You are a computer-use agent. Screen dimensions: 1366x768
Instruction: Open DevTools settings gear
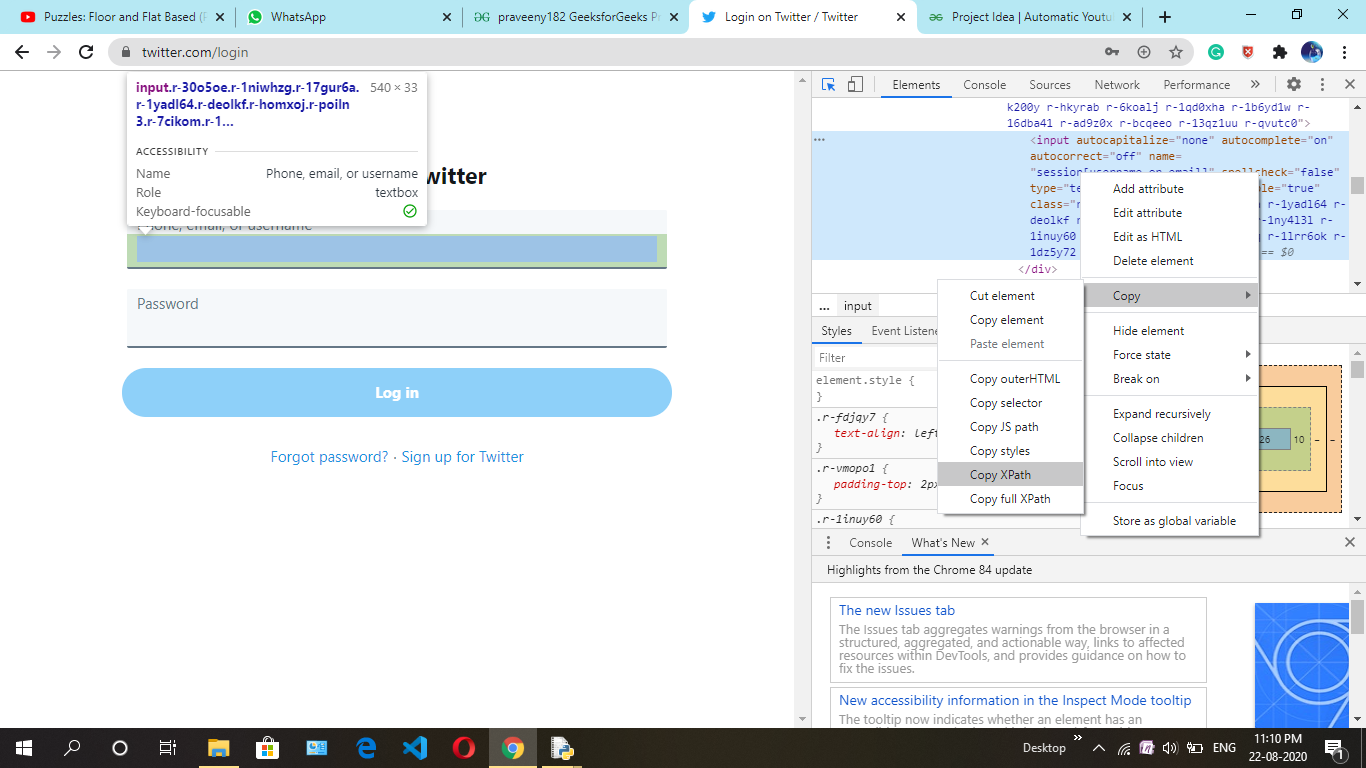pyautogui.click(x=1293, y=85)
